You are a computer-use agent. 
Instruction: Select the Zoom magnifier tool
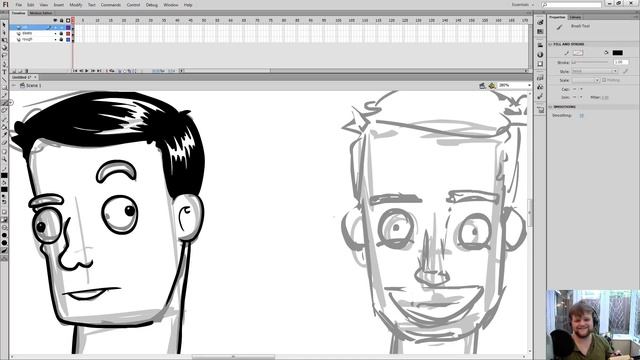pos(4,159)
